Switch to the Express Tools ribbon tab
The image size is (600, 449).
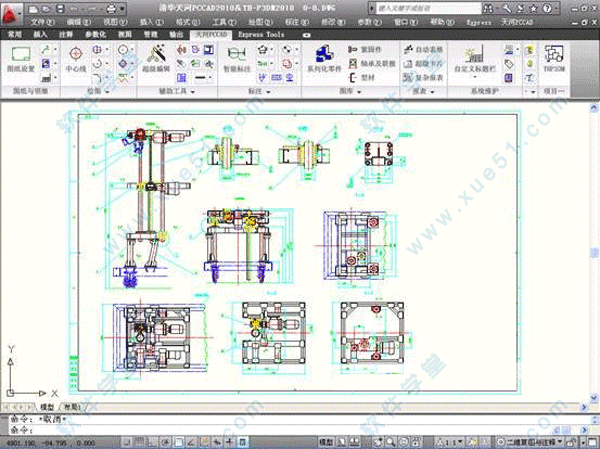tap(260, 33)
